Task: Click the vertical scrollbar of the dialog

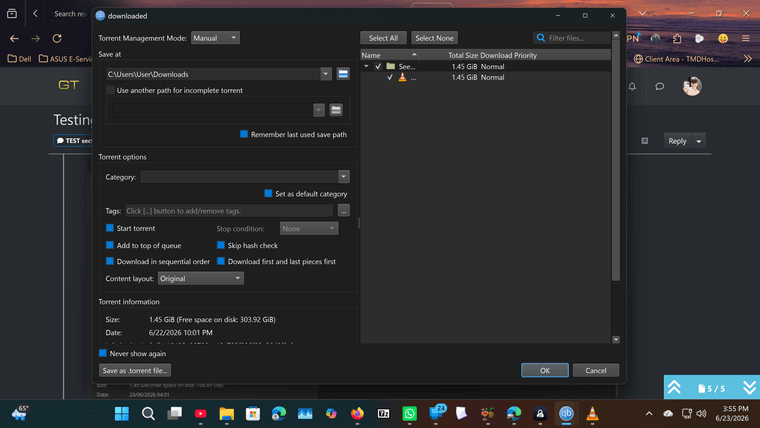Action: pos(616,160)
